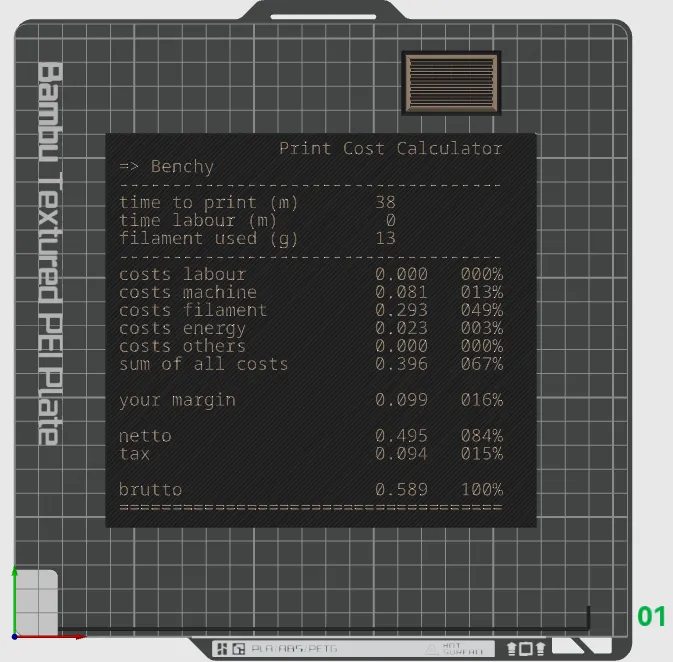The image size is (673, 662).
Task: Click the white handle slot atop the plate
Action: pos(323,17)
